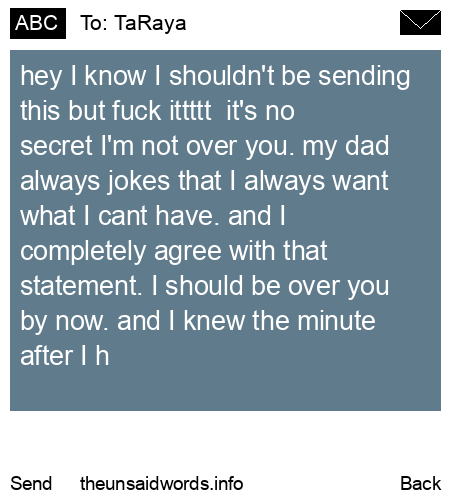Screen dimensions: 450x500
Task: Click the recipient name TaRaya
Action: pyautogui.click(x=150, y=24)
